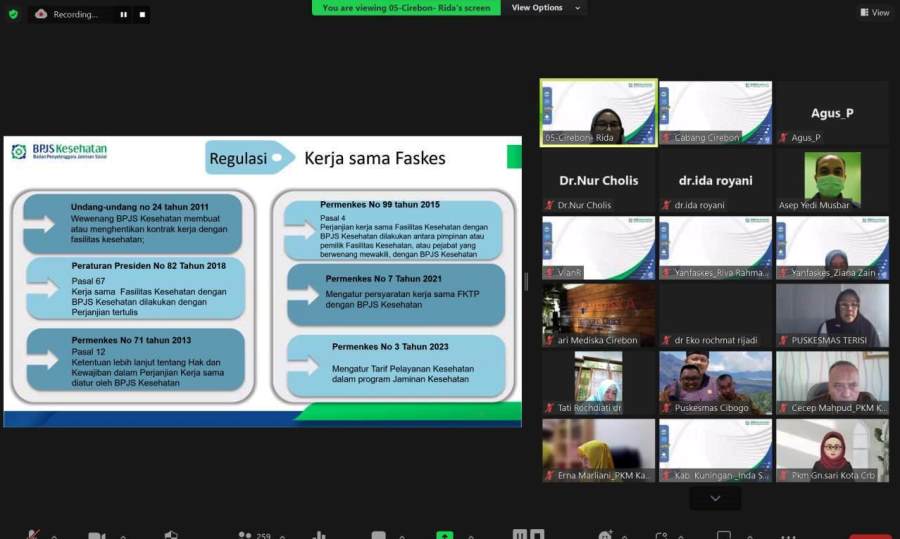Click muted mic icon on Erna Marliani_PKM tile

click(x=549, y=475)
